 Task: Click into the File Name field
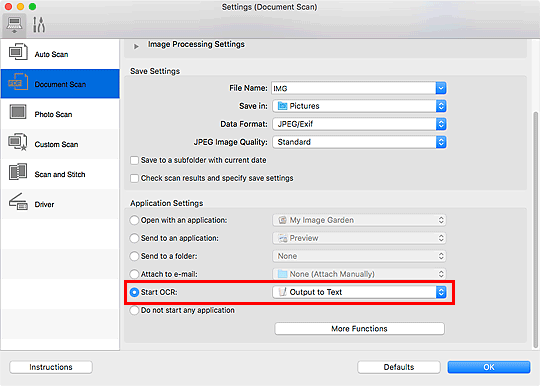354,88
